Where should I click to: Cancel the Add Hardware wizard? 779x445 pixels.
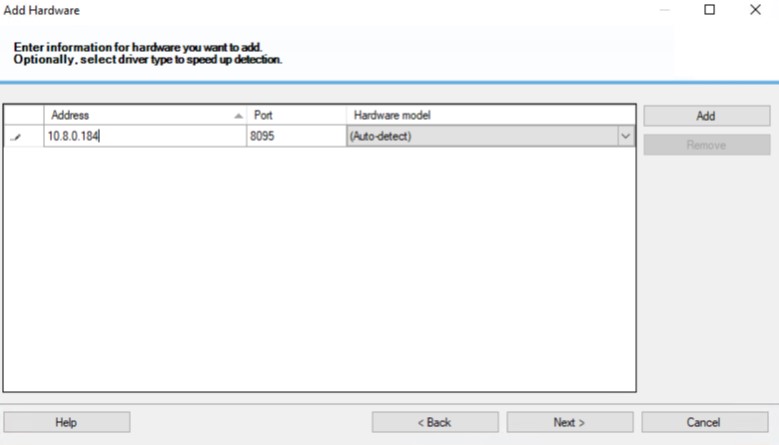tap(704, 422)
